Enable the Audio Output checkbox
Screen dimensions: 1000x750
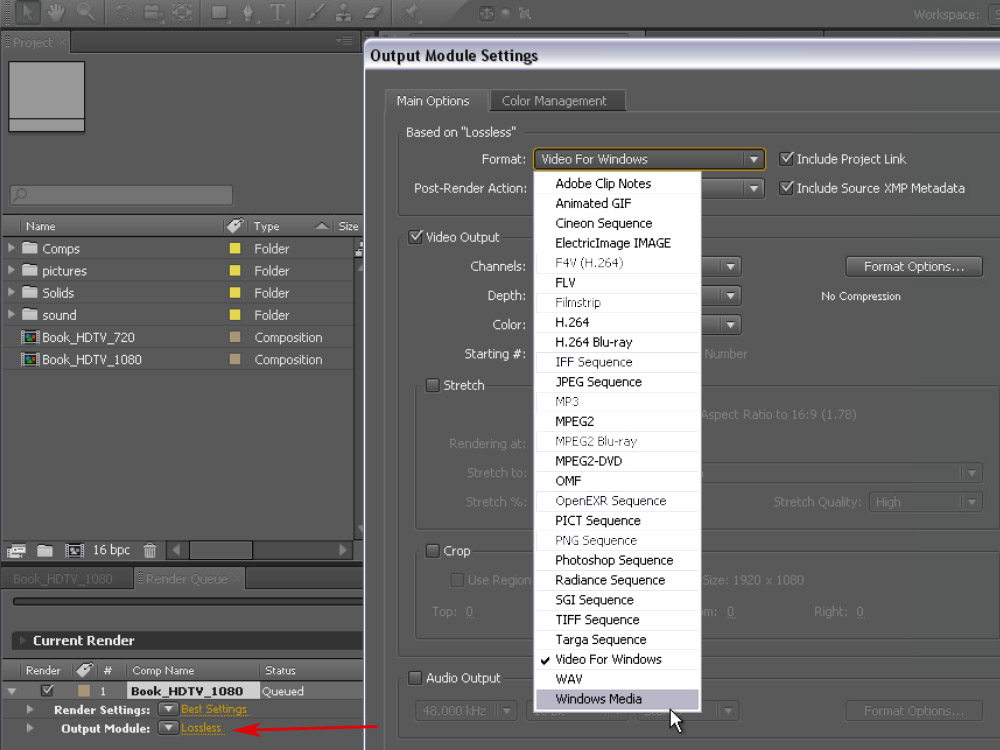(415, 678)
